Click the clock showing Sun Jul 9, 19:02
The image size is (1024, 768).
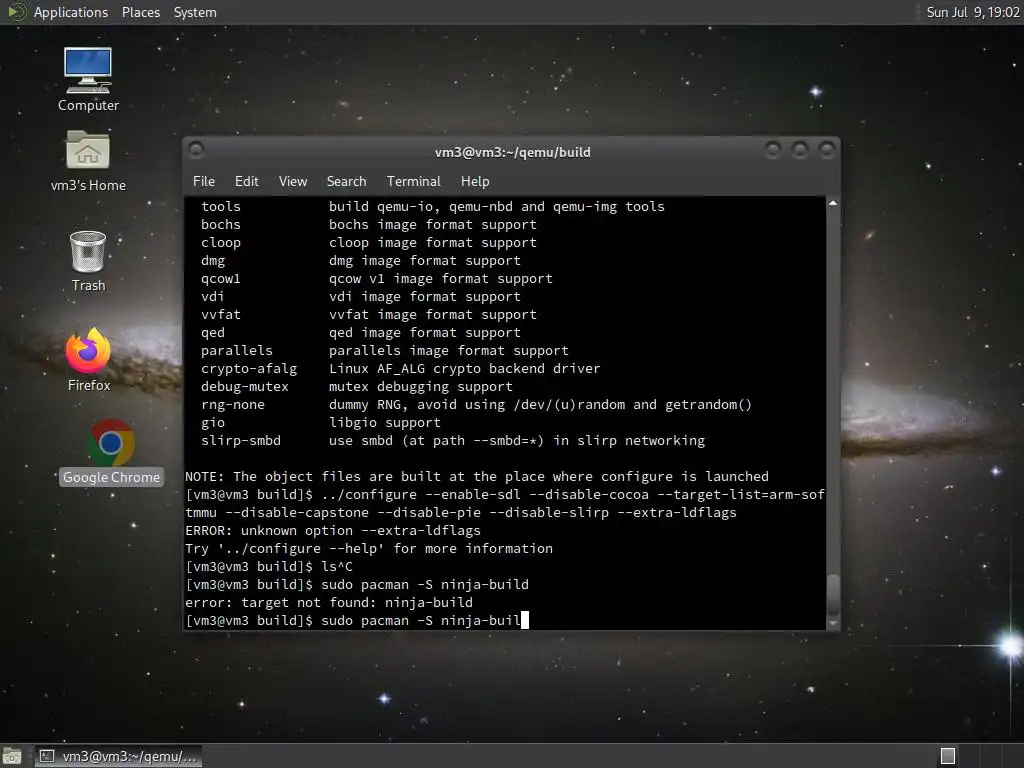pyautogui.click(x=972, y=12)
